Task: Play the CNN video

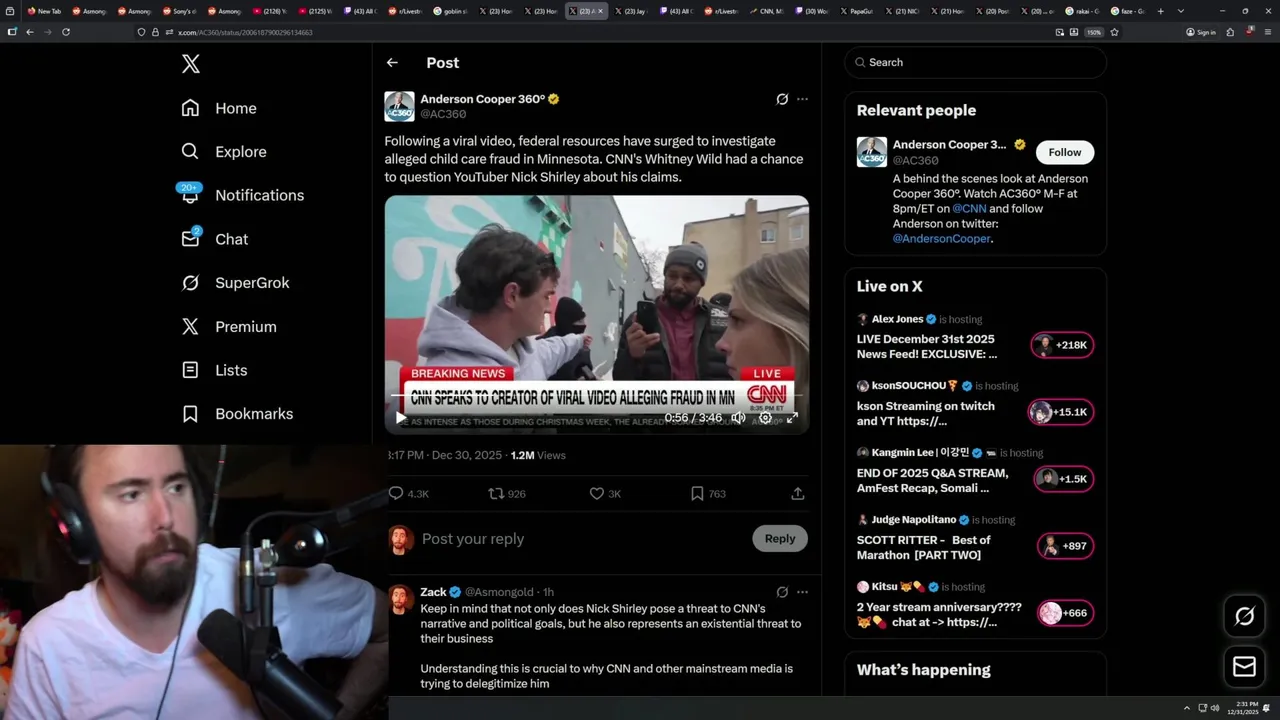Action: [x=400, y=418]
